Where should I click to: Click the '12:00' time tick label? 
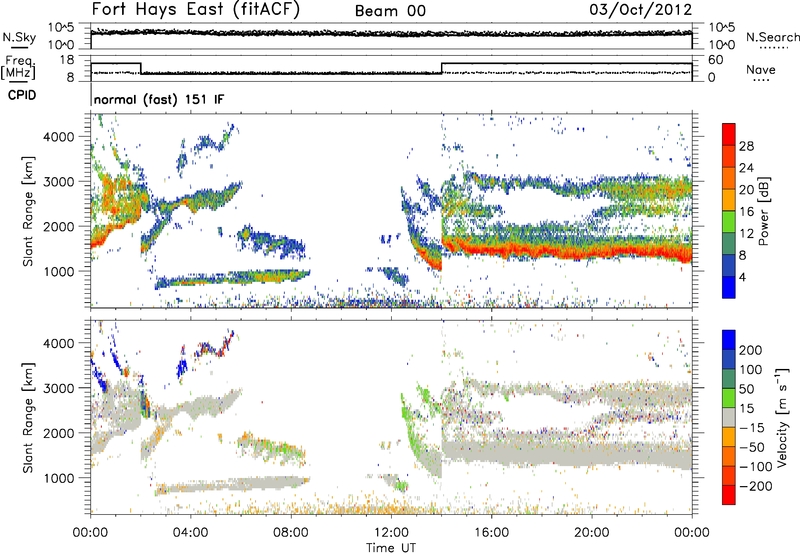pyautogui.click(x=391, y=533)
